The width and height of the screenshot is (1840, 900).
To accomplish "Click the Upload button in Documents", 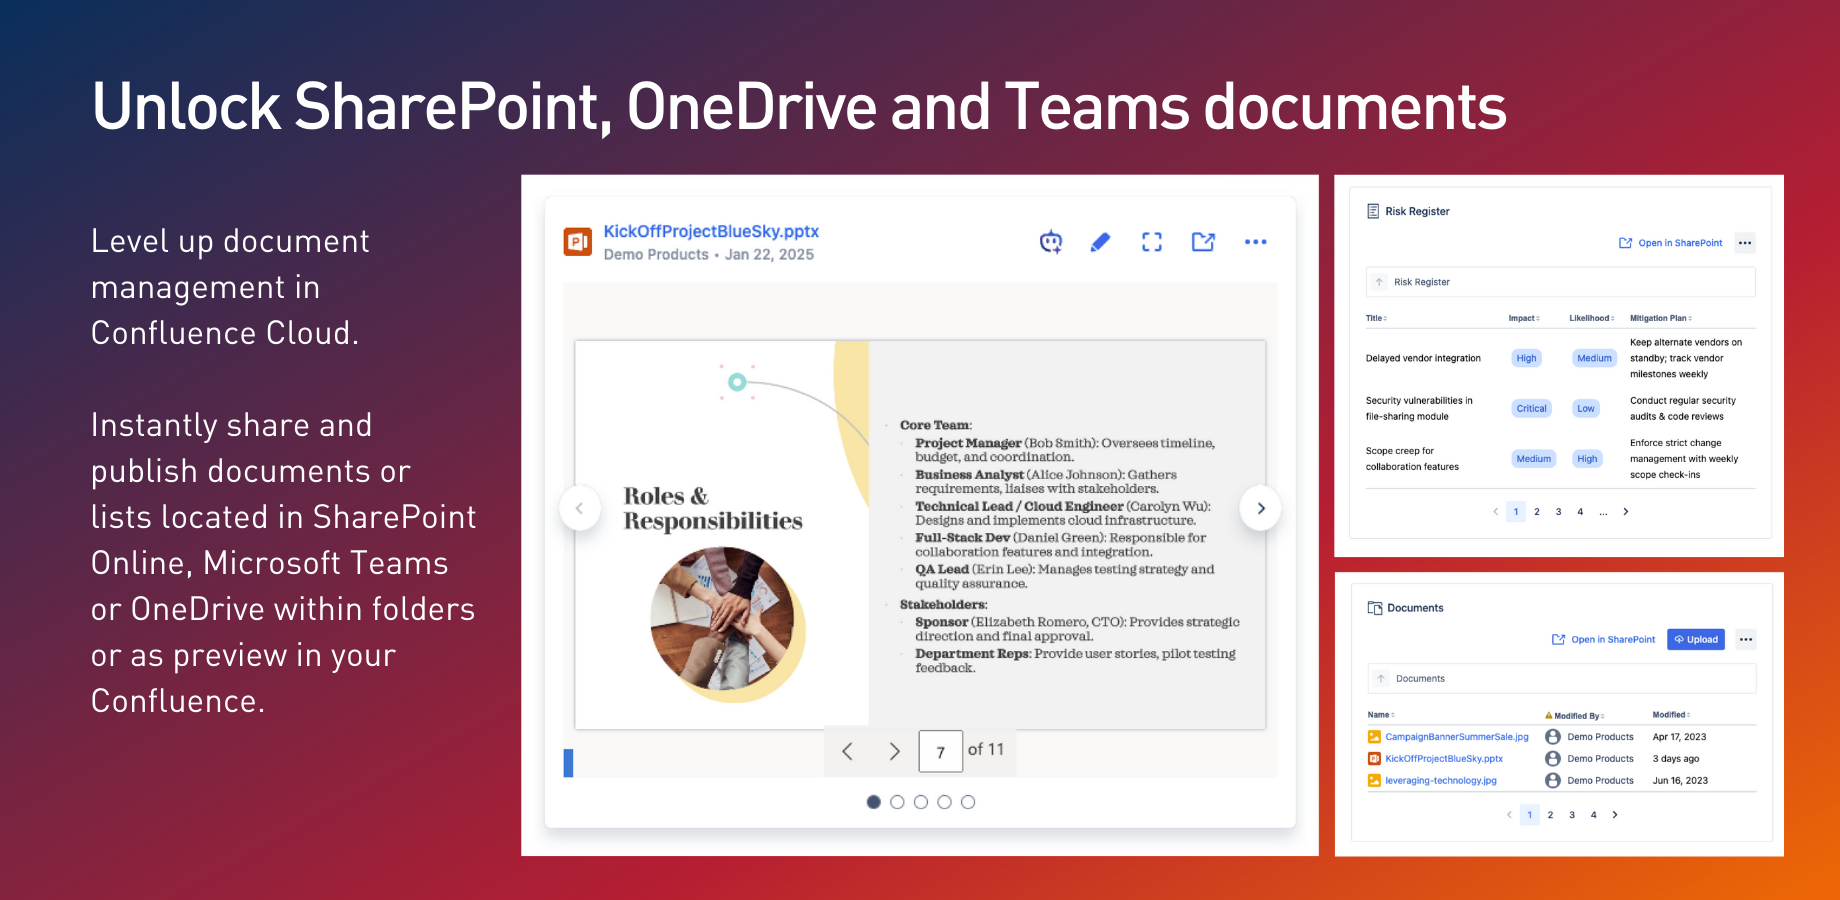I will pos(1695,639).
